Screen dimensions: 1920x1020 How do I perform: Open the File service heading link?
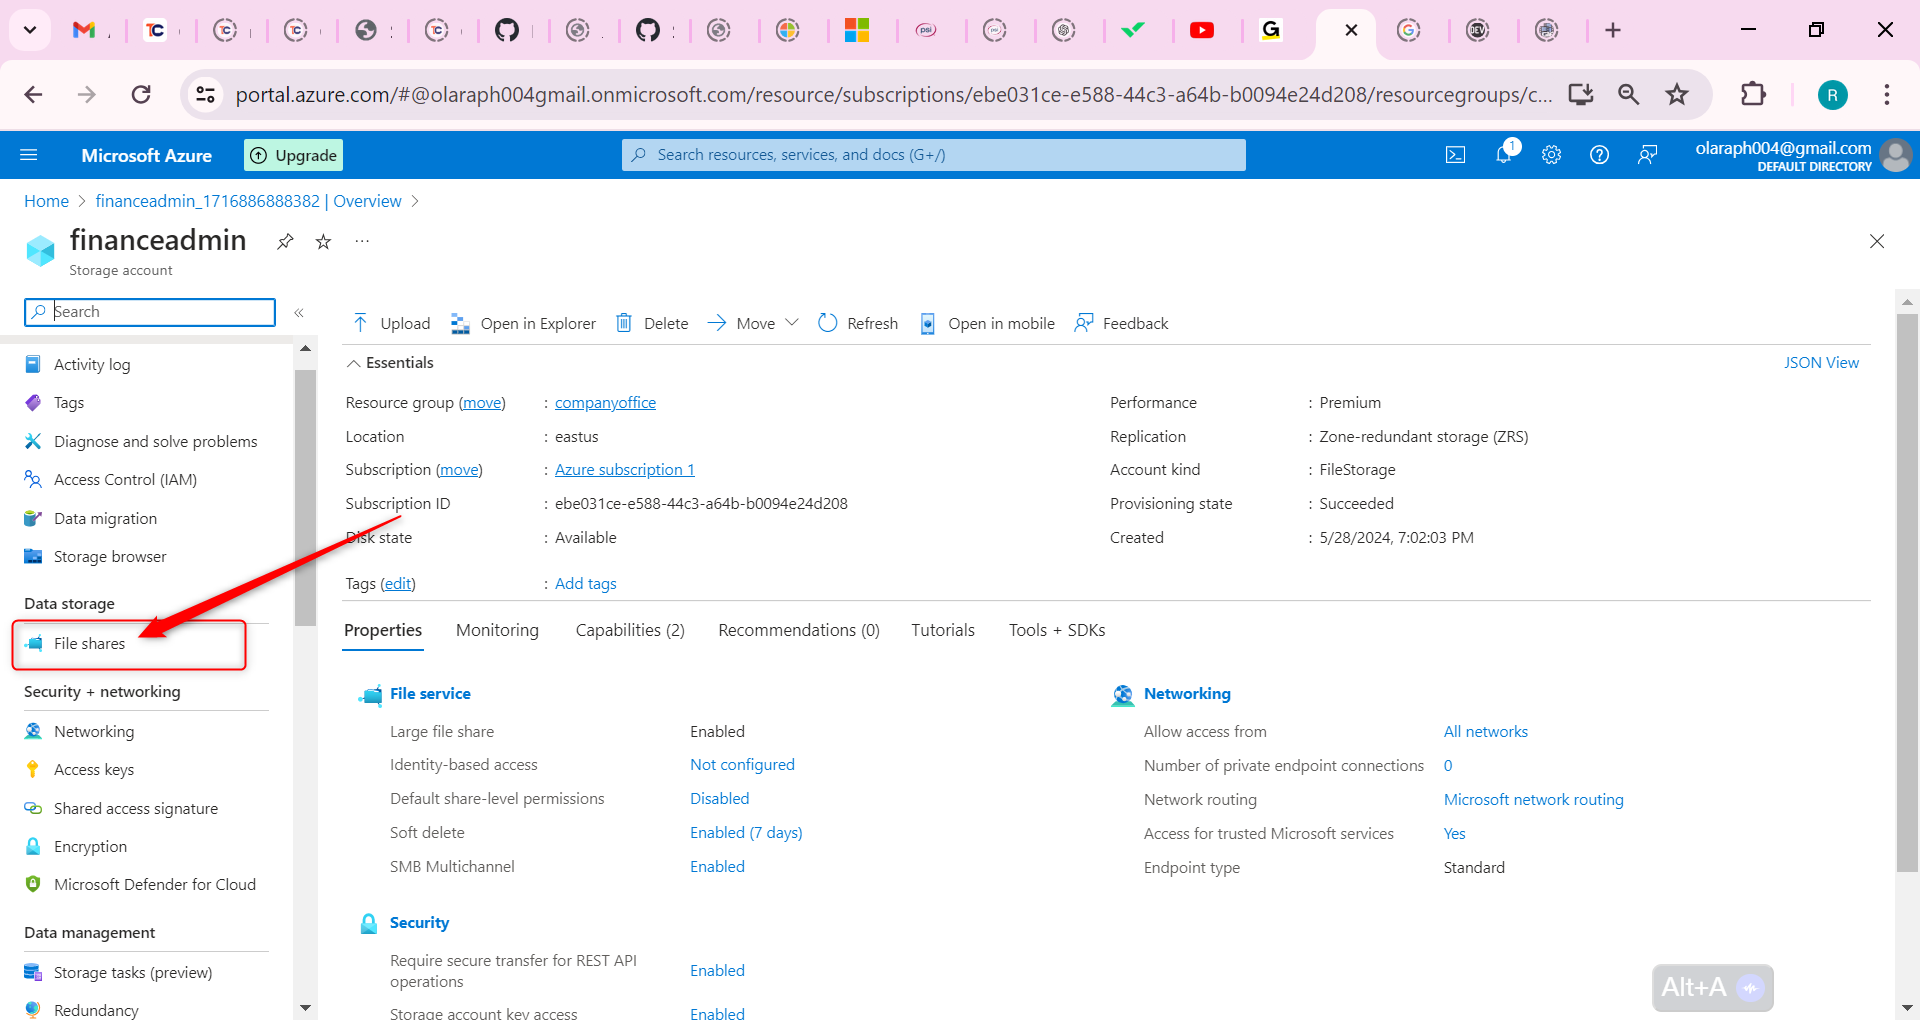click(430, 693)
